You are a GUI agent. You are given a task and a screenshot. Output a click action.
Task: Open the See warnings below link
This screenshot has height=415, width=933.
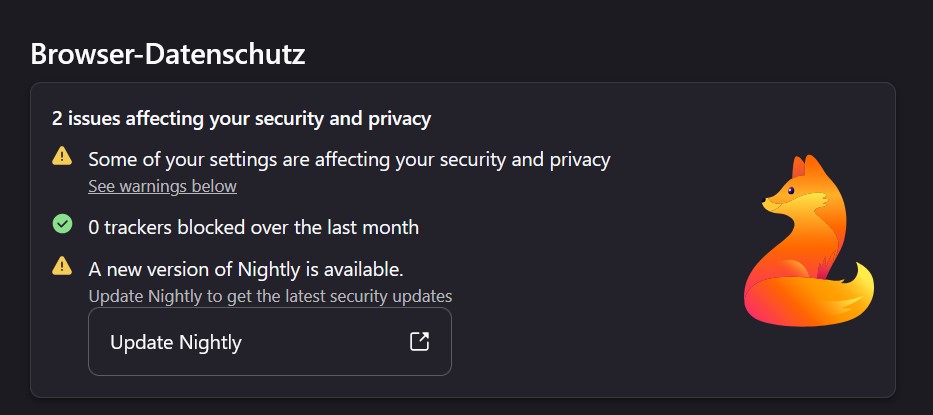[162, 186]
